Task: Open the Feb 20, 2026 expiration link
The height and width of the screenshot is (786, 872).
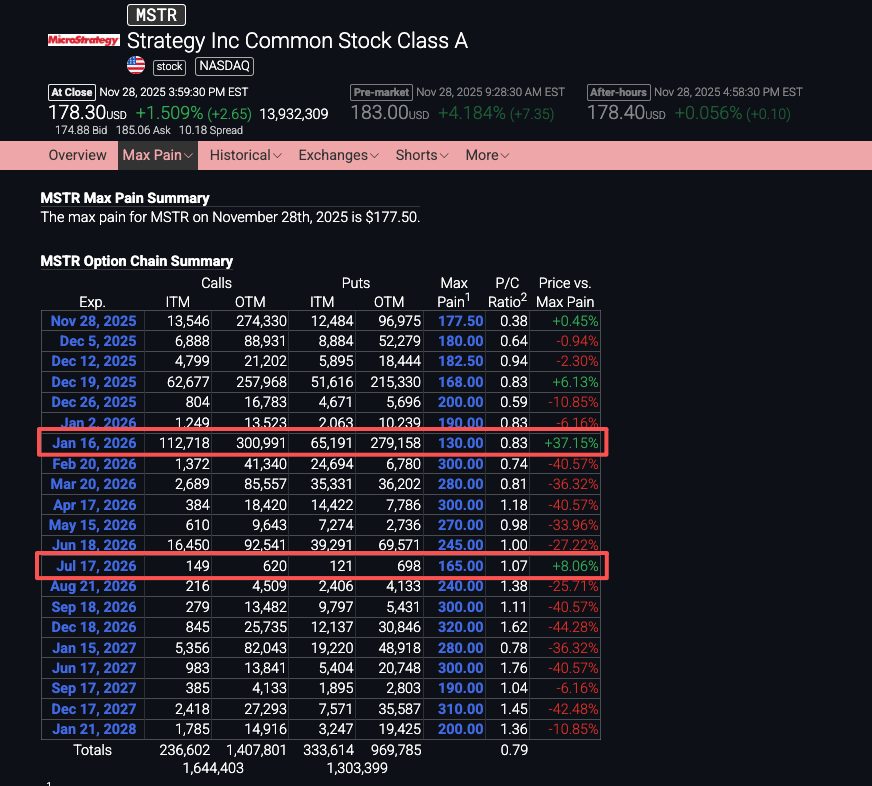Action: [x=94, y=464]
